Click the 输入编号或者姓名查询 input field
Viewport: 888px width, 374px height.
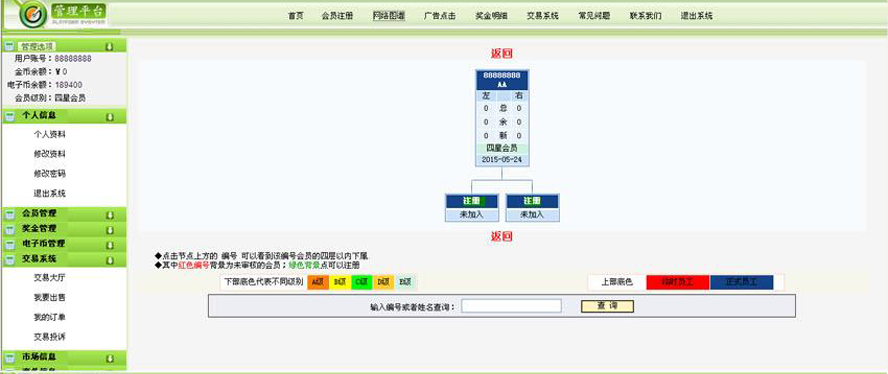511,306
